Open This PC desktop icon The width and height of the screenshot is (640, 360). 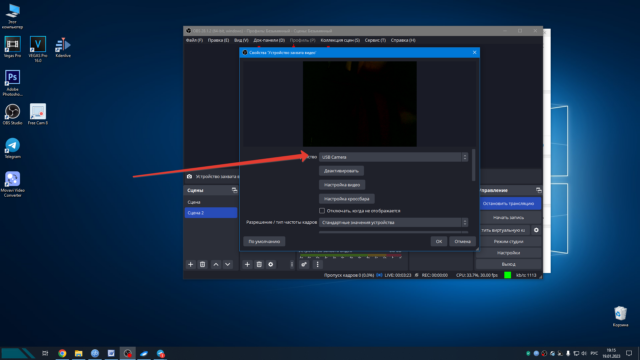[x=13, y=16]
